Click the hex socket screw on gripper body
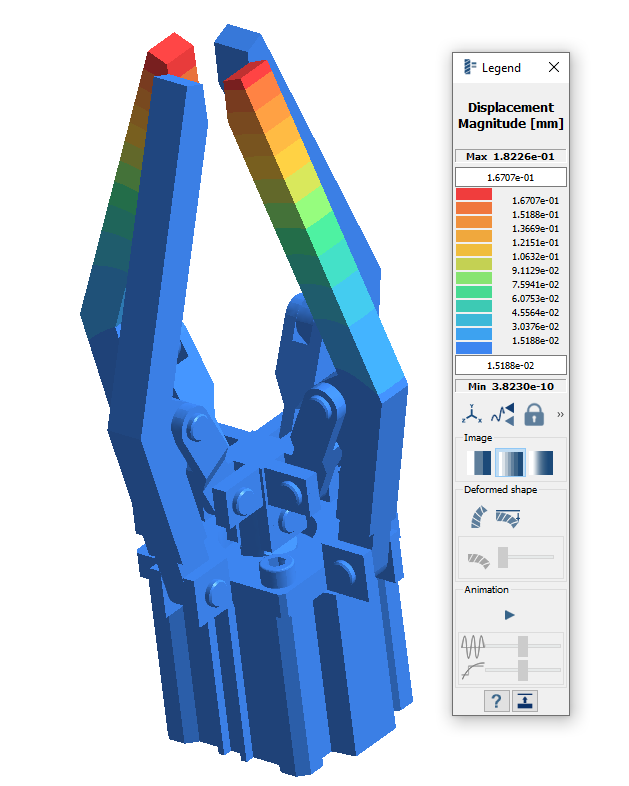The image size is (629, 786). point(277,569)
